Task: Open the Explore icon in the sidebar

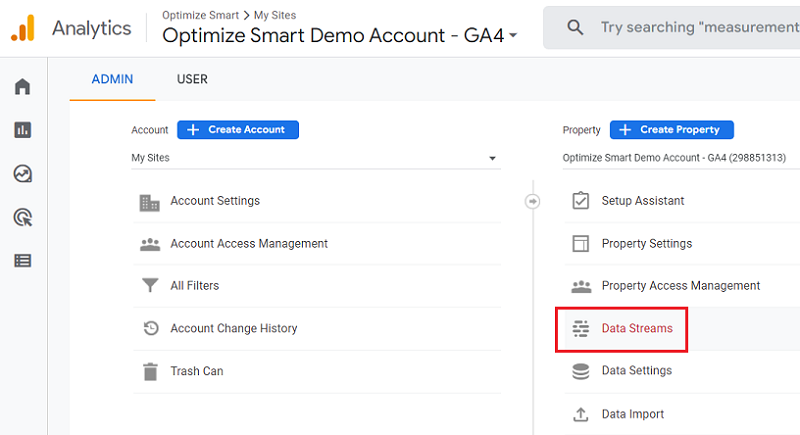Action: (22, 174)
